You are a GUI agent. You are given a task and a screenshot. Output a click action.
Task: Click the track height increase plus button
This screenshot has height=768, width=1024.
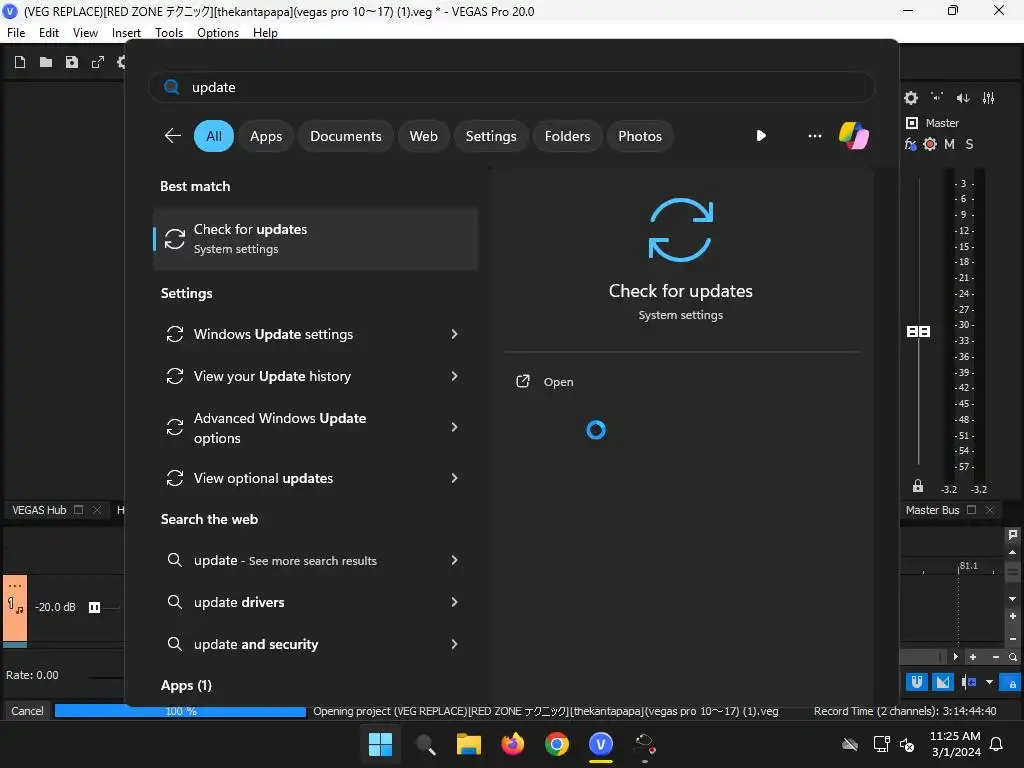pyautogui.click(x=1013, y=616)
